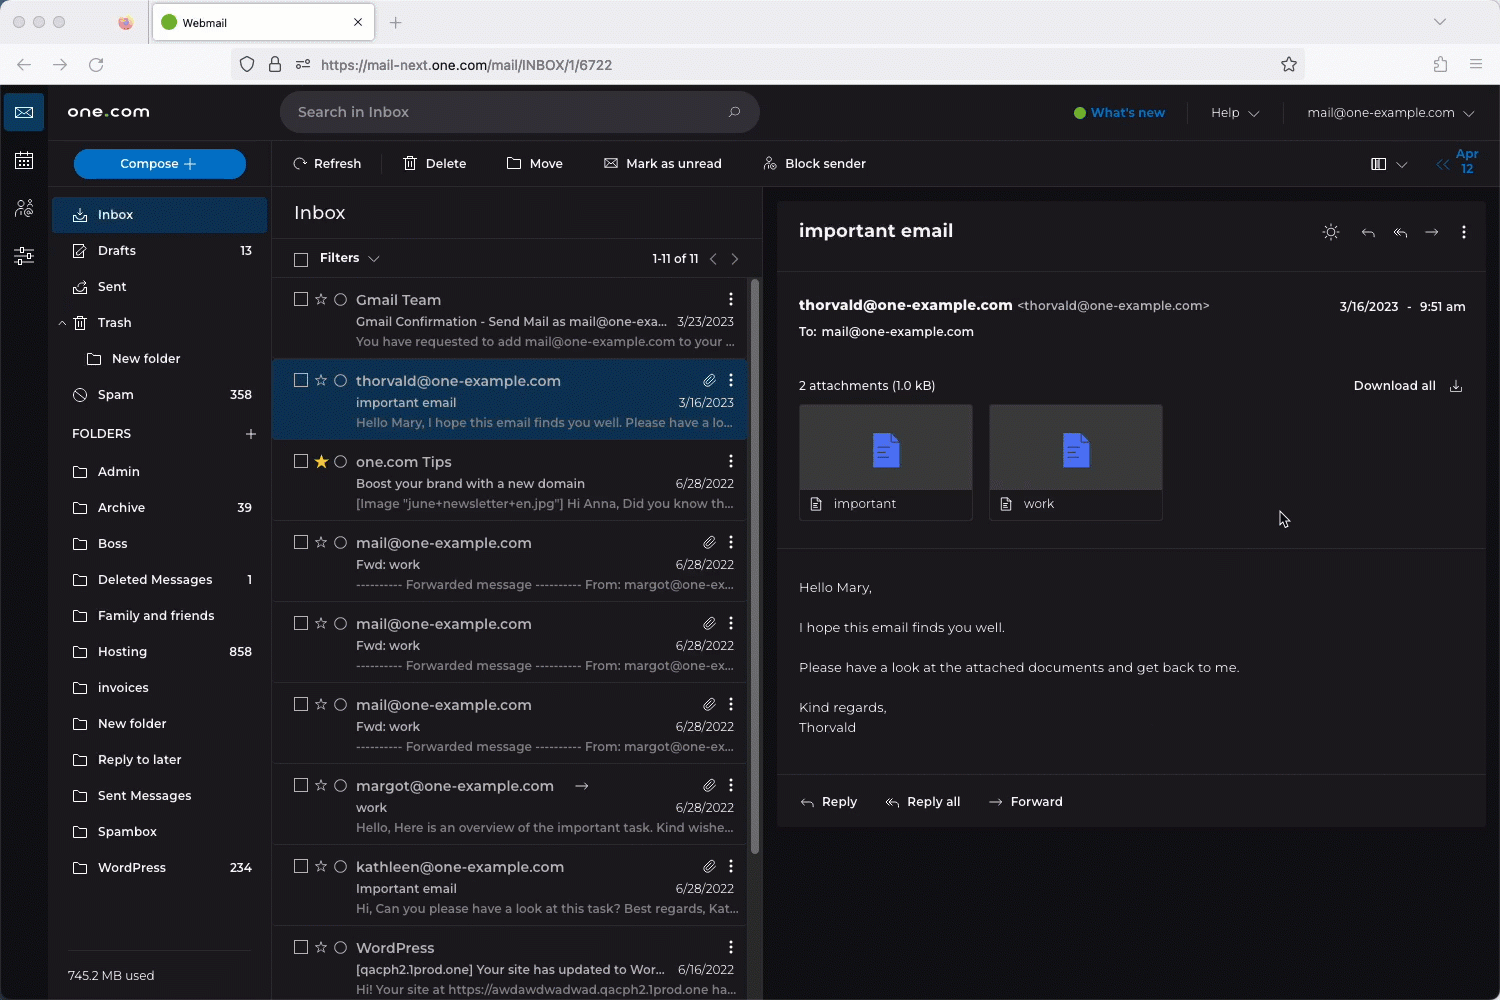This screenshot has width=1500, height=1000.
Task: Tick the checkbox for one.com Tips email
Action: tap(301, 461)
